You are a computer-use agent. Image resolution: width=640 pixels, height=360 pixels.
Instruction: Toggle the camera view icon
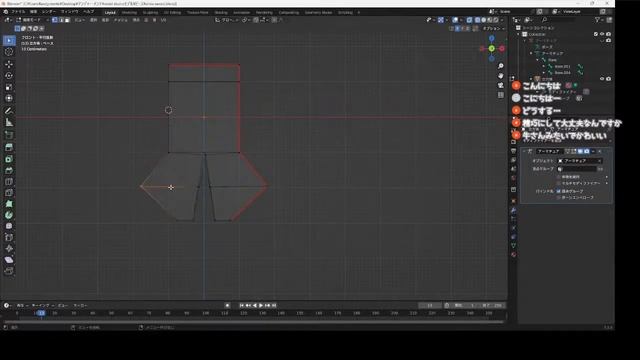tap(501, 85)
